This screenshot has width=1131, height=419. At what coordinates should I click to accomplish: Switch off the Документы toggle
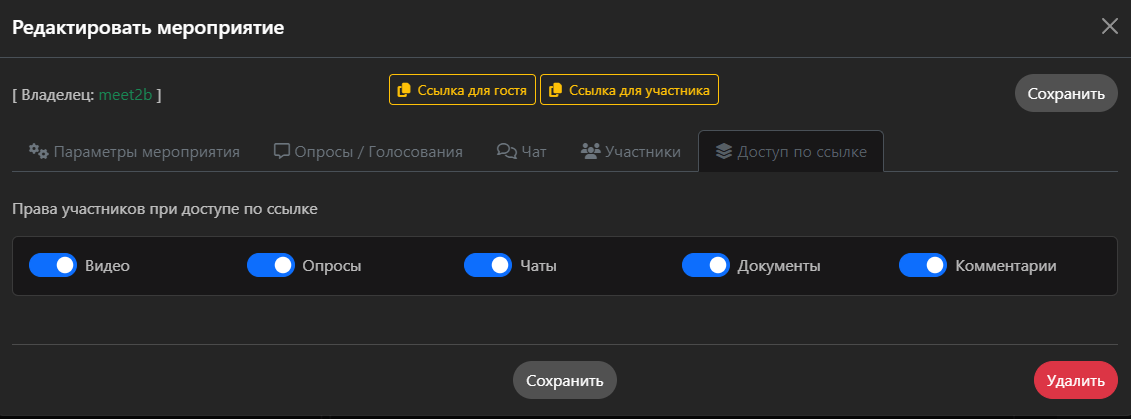pos(705,265)
